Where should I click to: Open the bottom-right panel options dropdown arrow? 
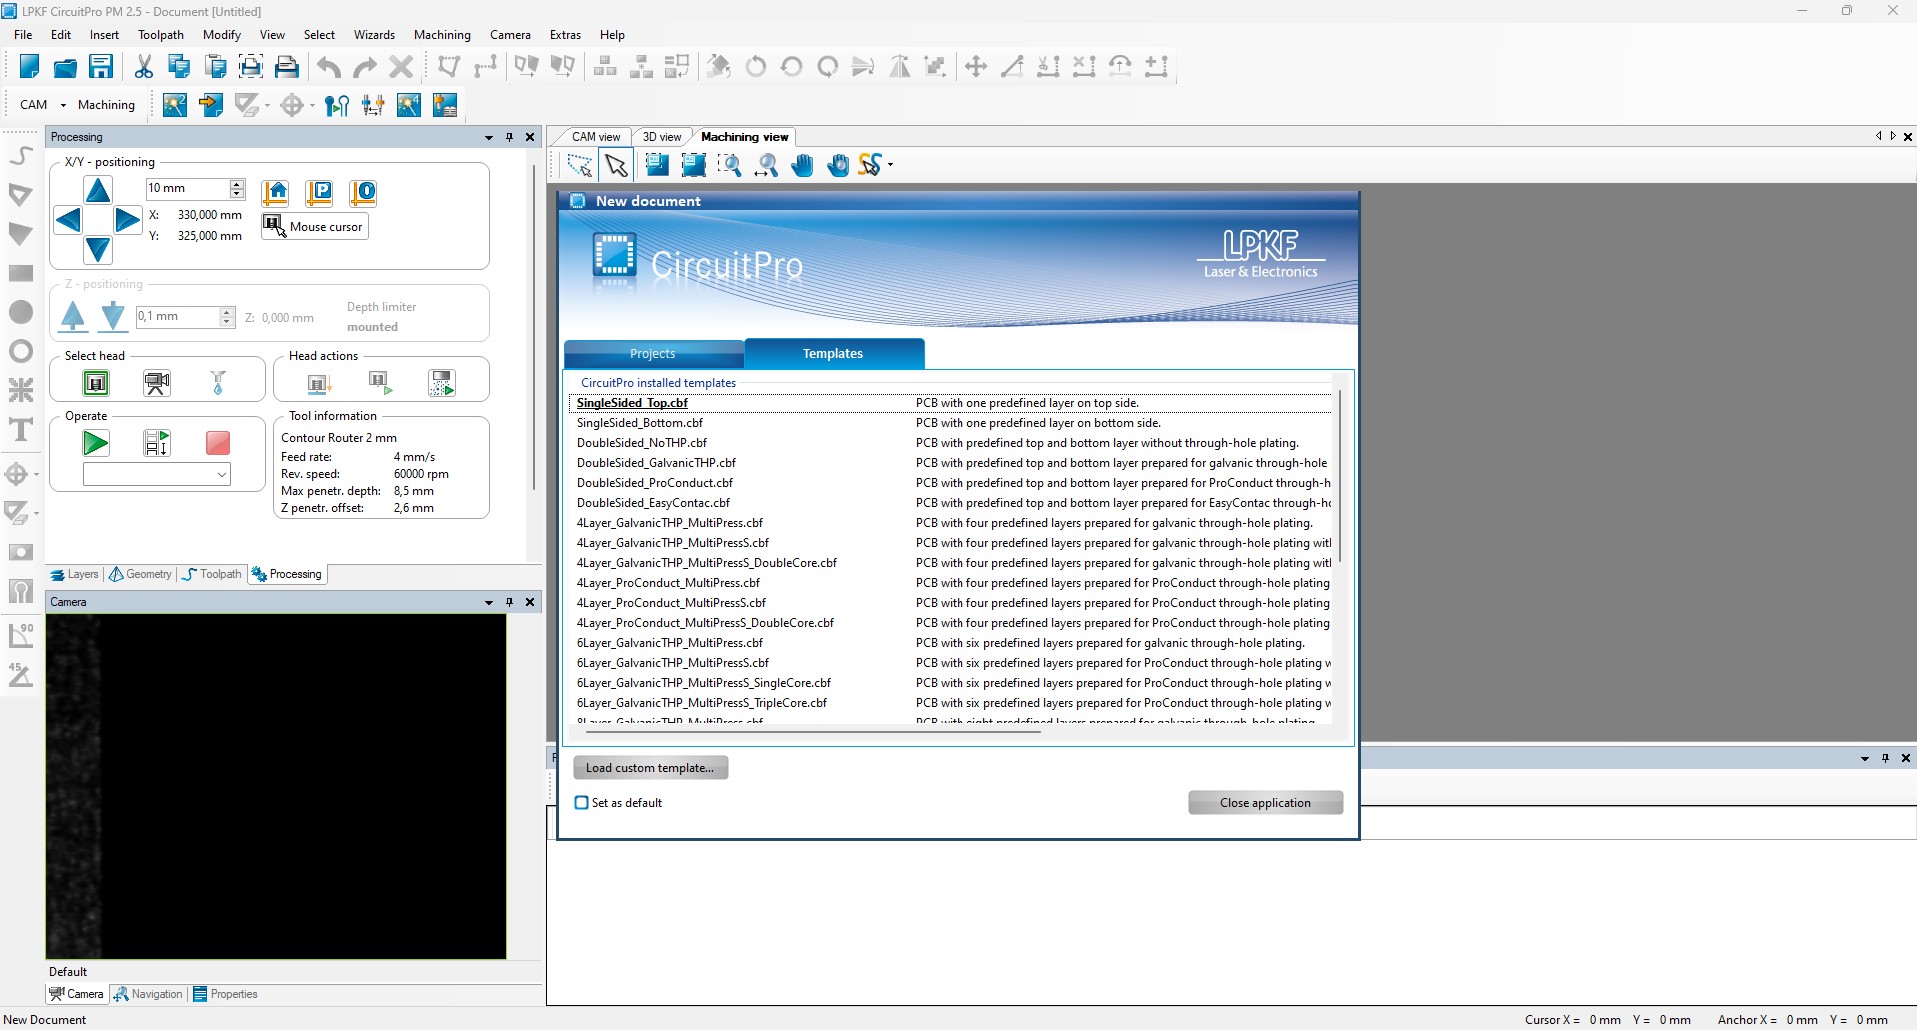tap(1865, 758)
